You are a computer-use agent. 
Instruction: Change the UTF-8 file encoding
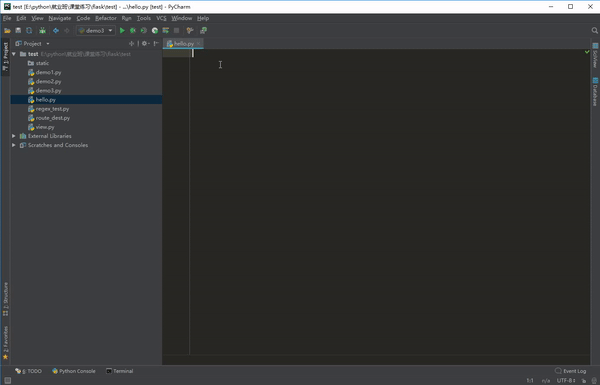pyautogui.click(x=566, y=380)
